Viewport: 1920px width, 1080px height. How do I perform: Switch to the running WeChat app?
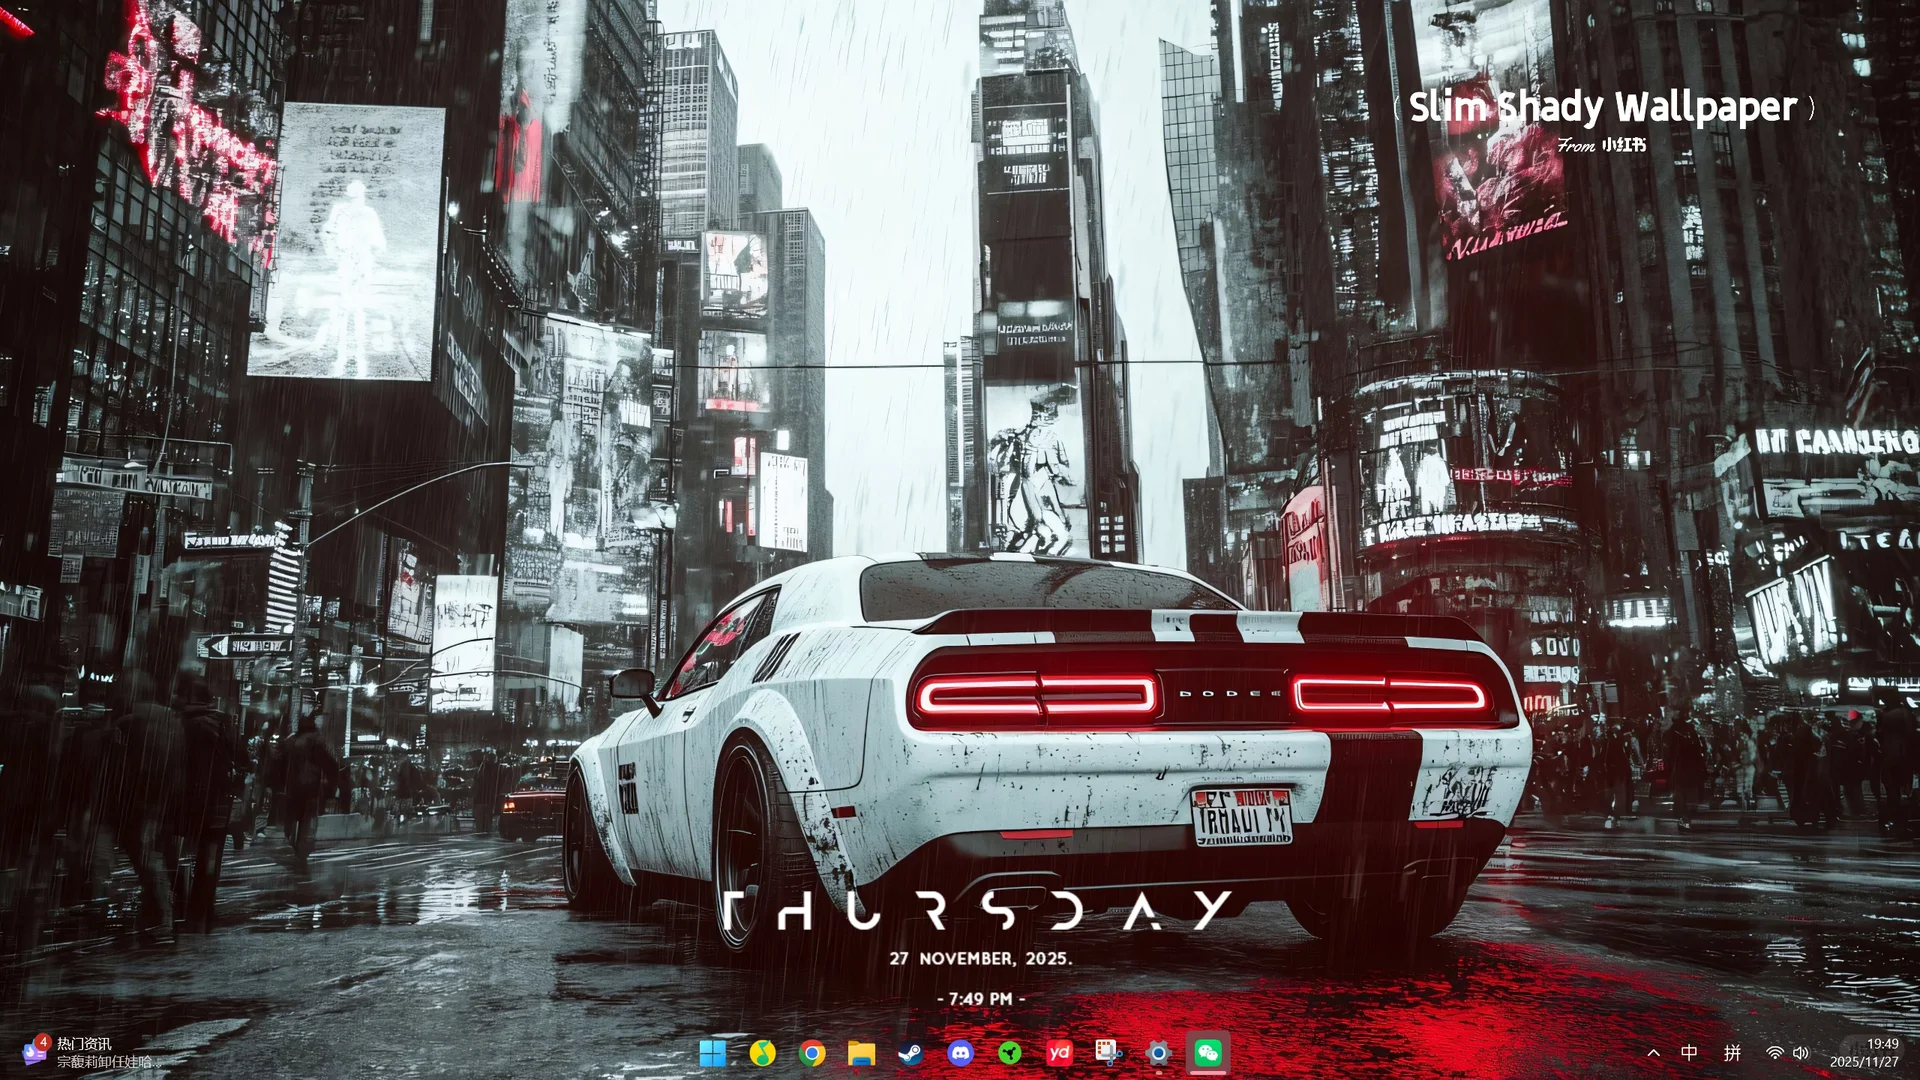tap(1206, 1053)
